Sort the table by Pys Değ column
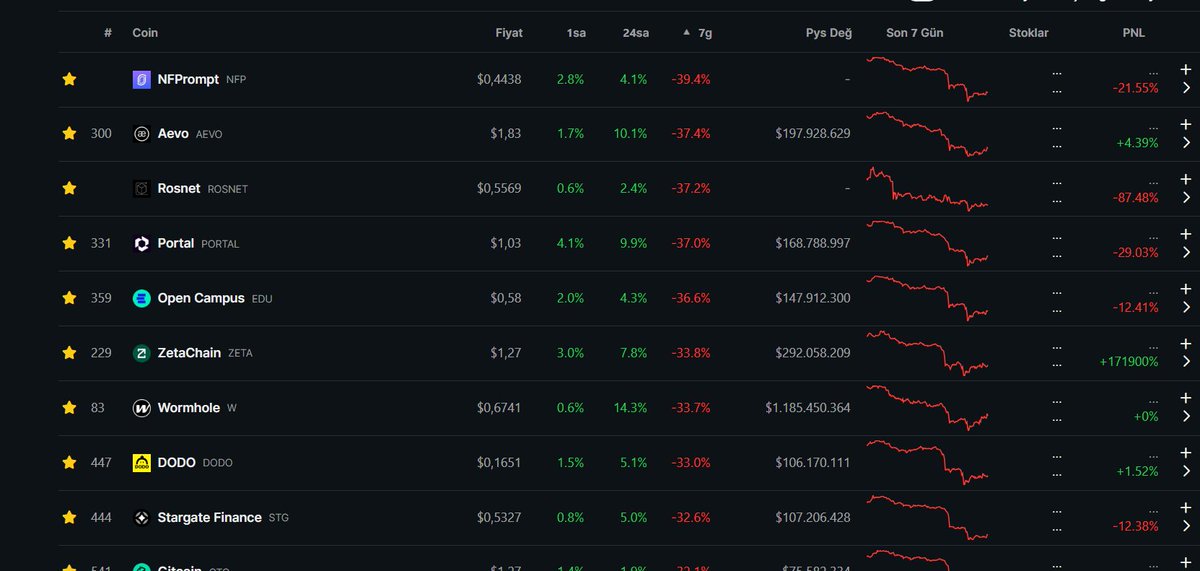 tap(829, 33)
